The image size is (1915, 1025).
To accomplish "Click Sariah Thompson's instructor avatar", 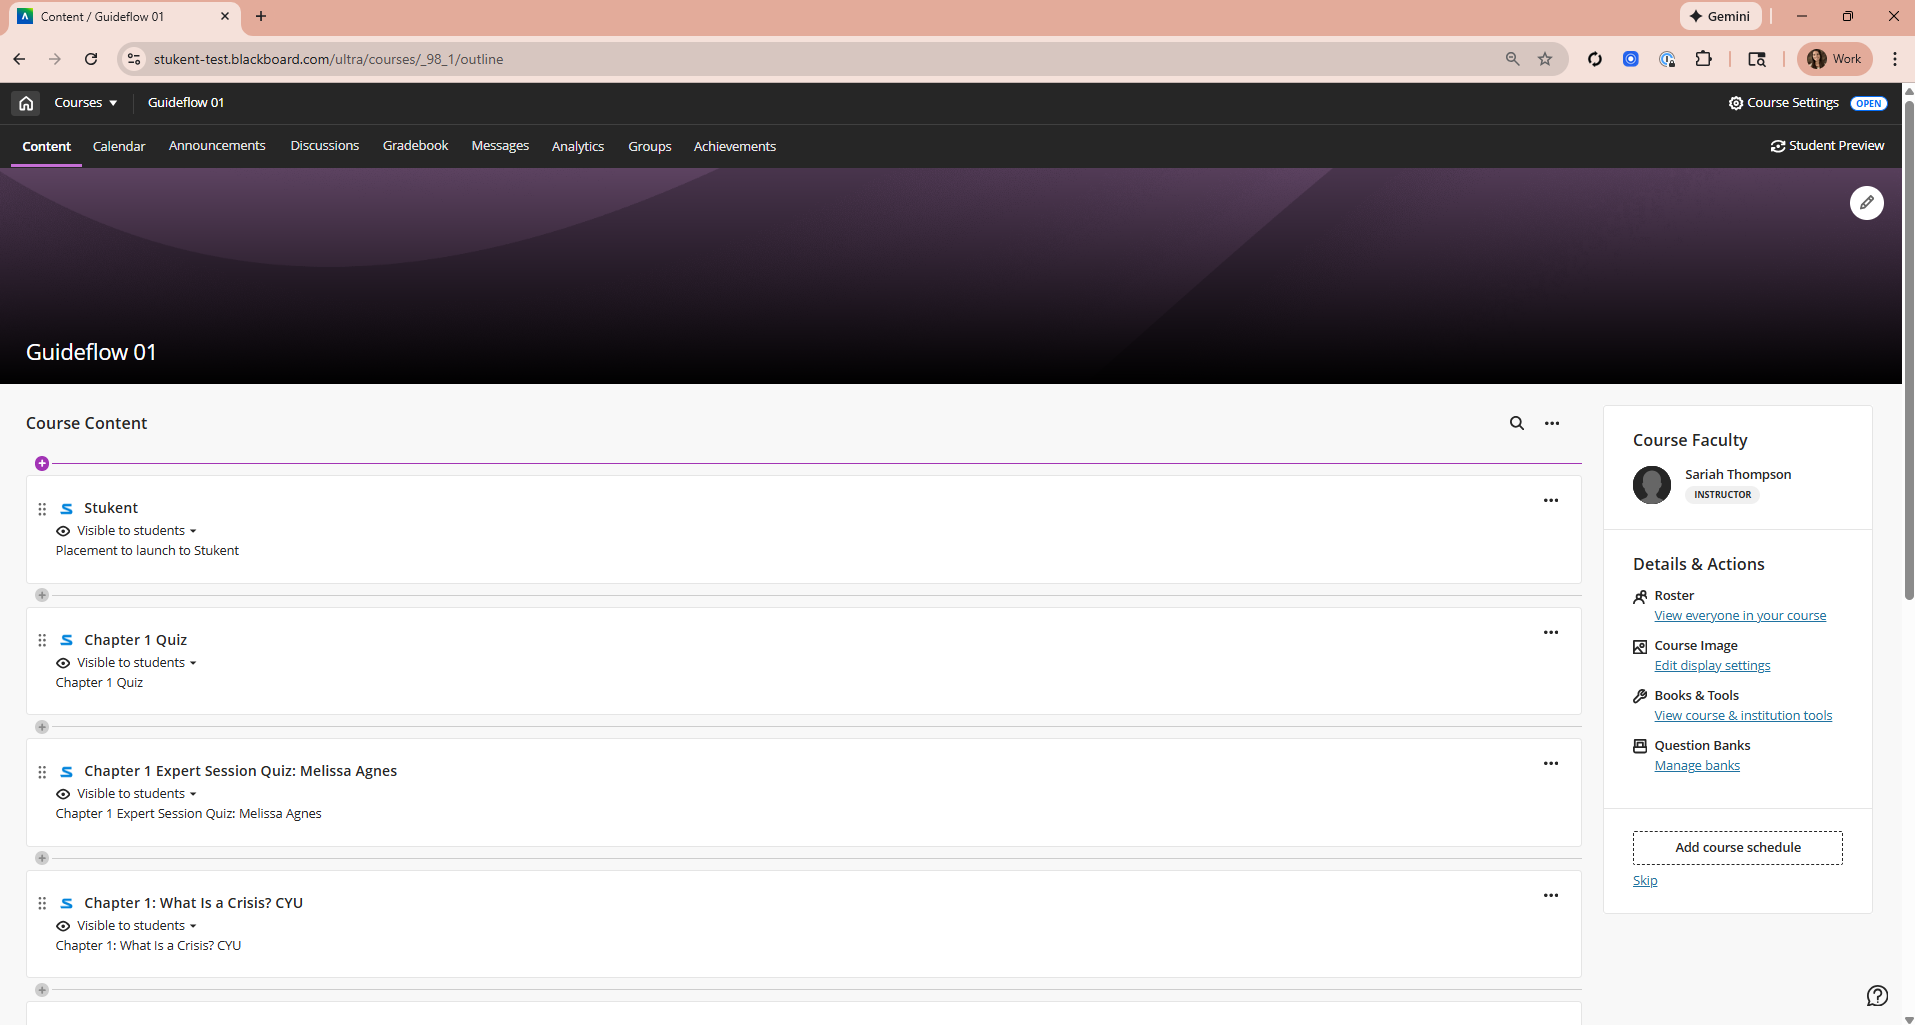I will (1651, 485).
